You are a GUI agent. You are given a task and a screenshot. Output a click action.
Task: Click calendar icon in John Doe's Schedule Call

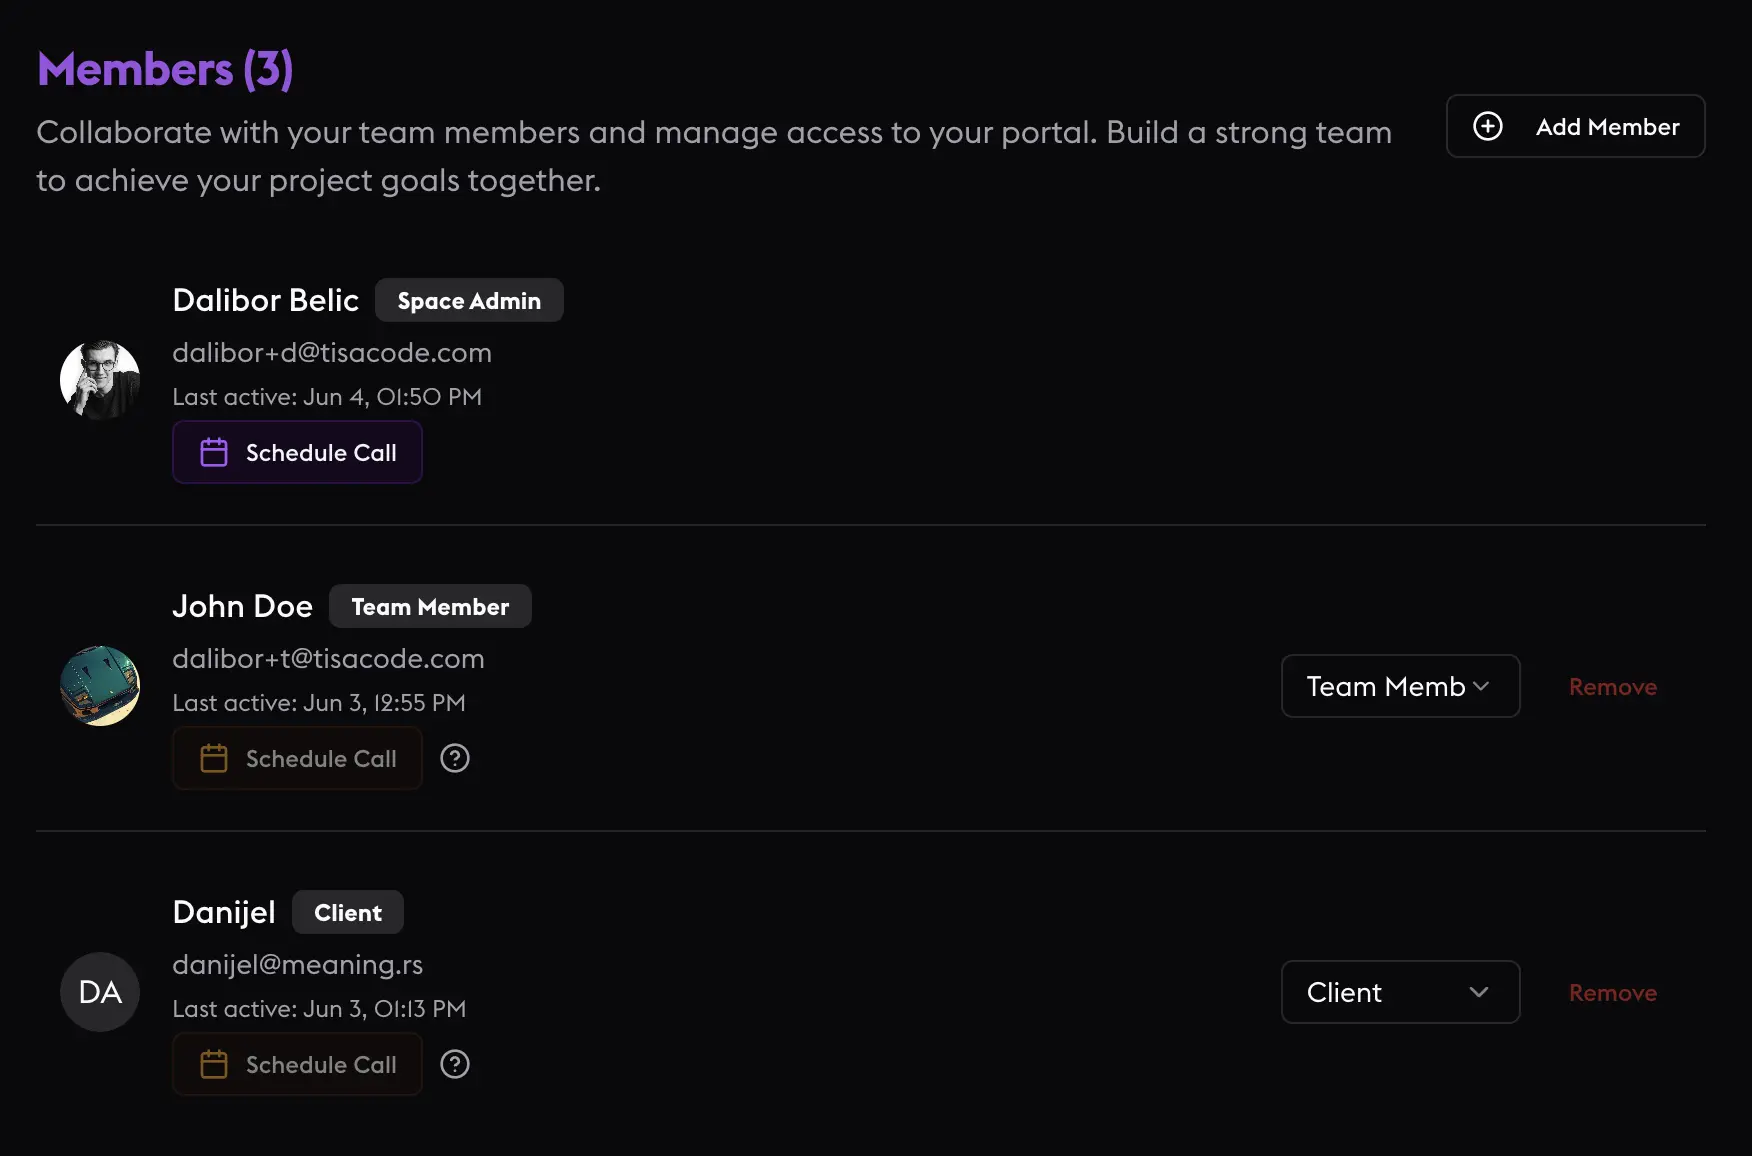pos(214,759)
